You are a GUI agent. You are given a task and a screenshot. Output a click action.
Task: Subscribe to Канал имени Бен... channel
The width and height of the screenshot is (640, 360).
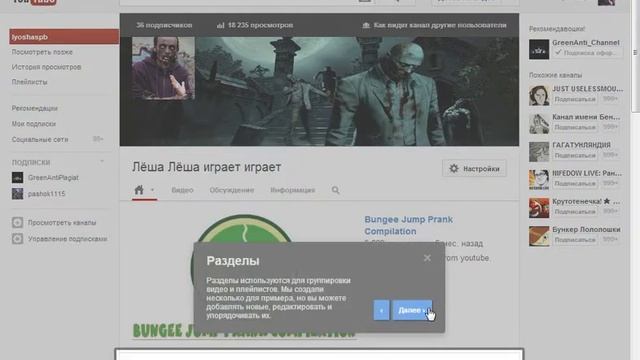click(x=575, y=127)
